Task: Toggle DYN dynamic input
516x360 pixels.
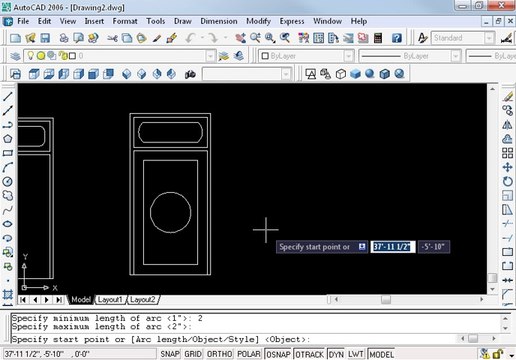Action: pos(336,354)
